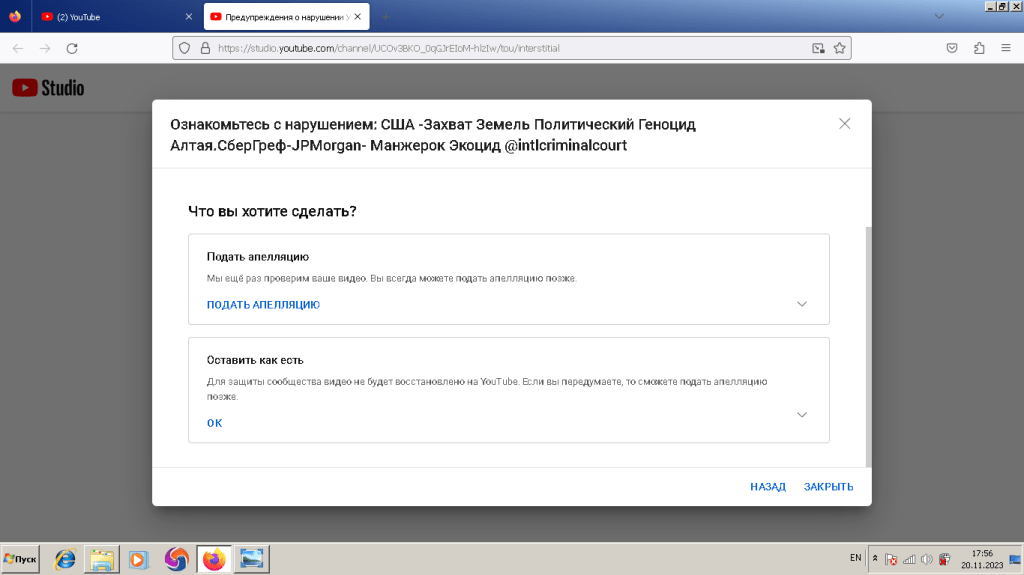Click the "ПОДАТЬ АПЕЛЛЯЦИЮ" link
Viewport: 1024px width, 575px height.
[x=263, y=305]
